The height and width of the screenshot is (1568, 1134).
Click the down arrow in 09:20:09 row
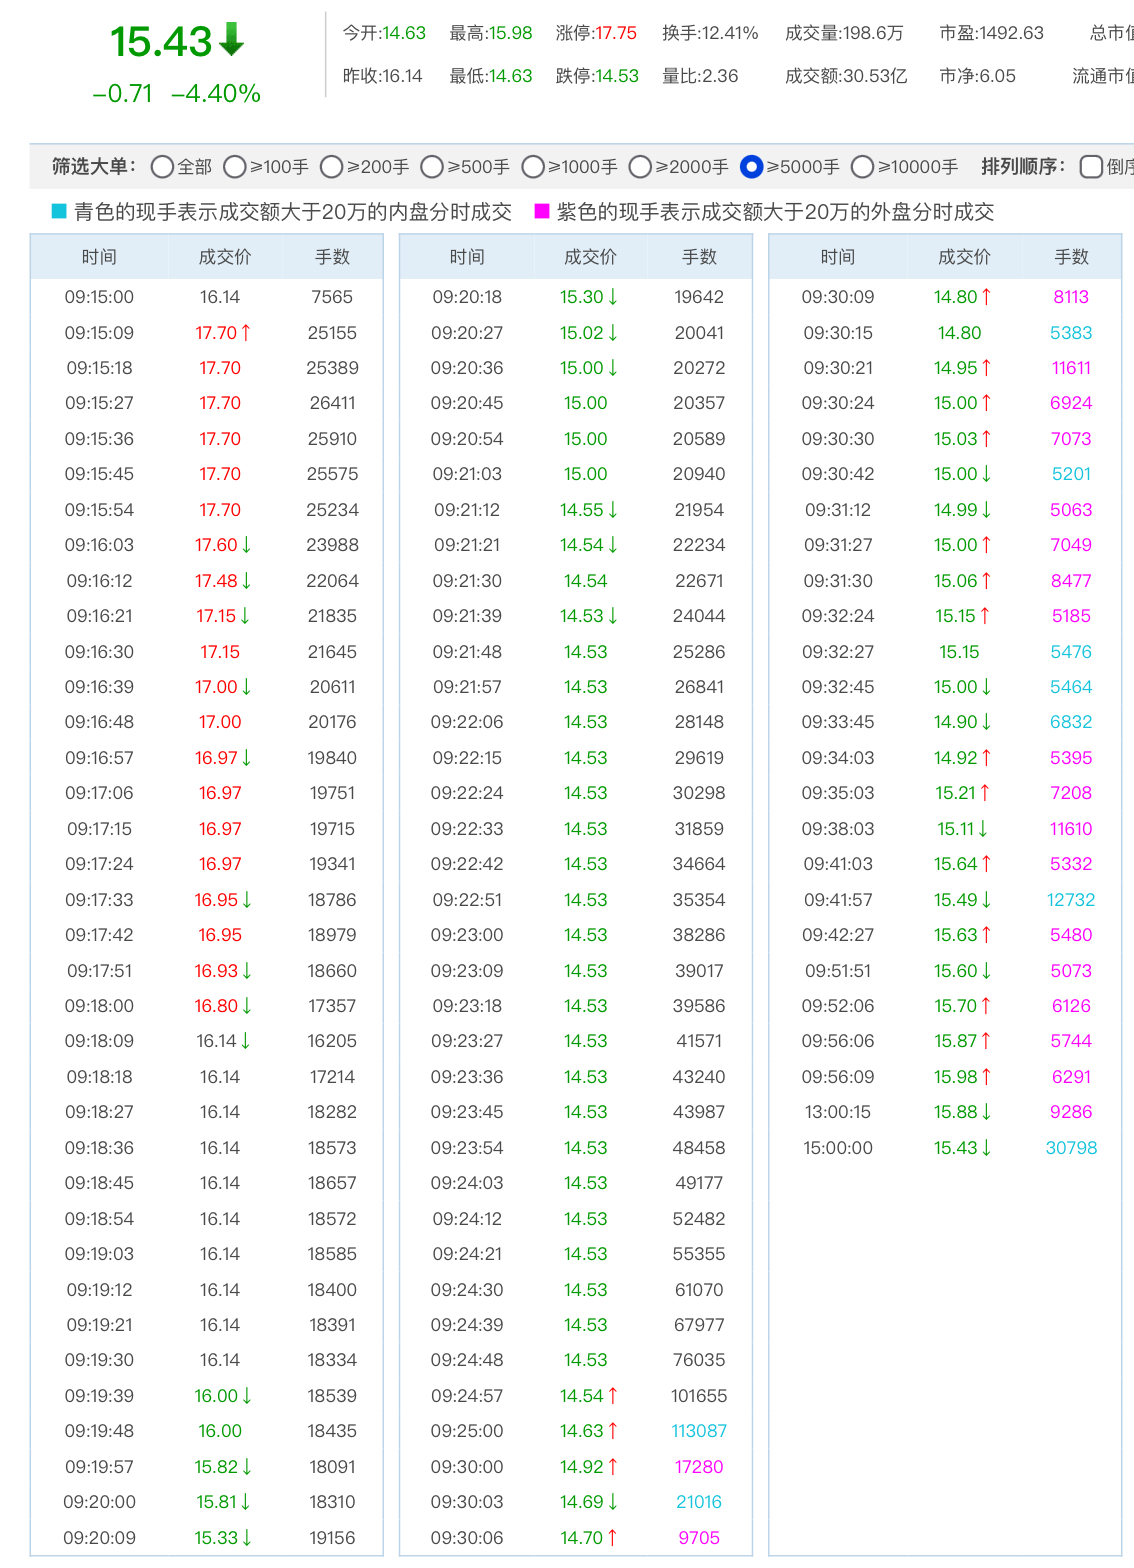point(246,1538)
